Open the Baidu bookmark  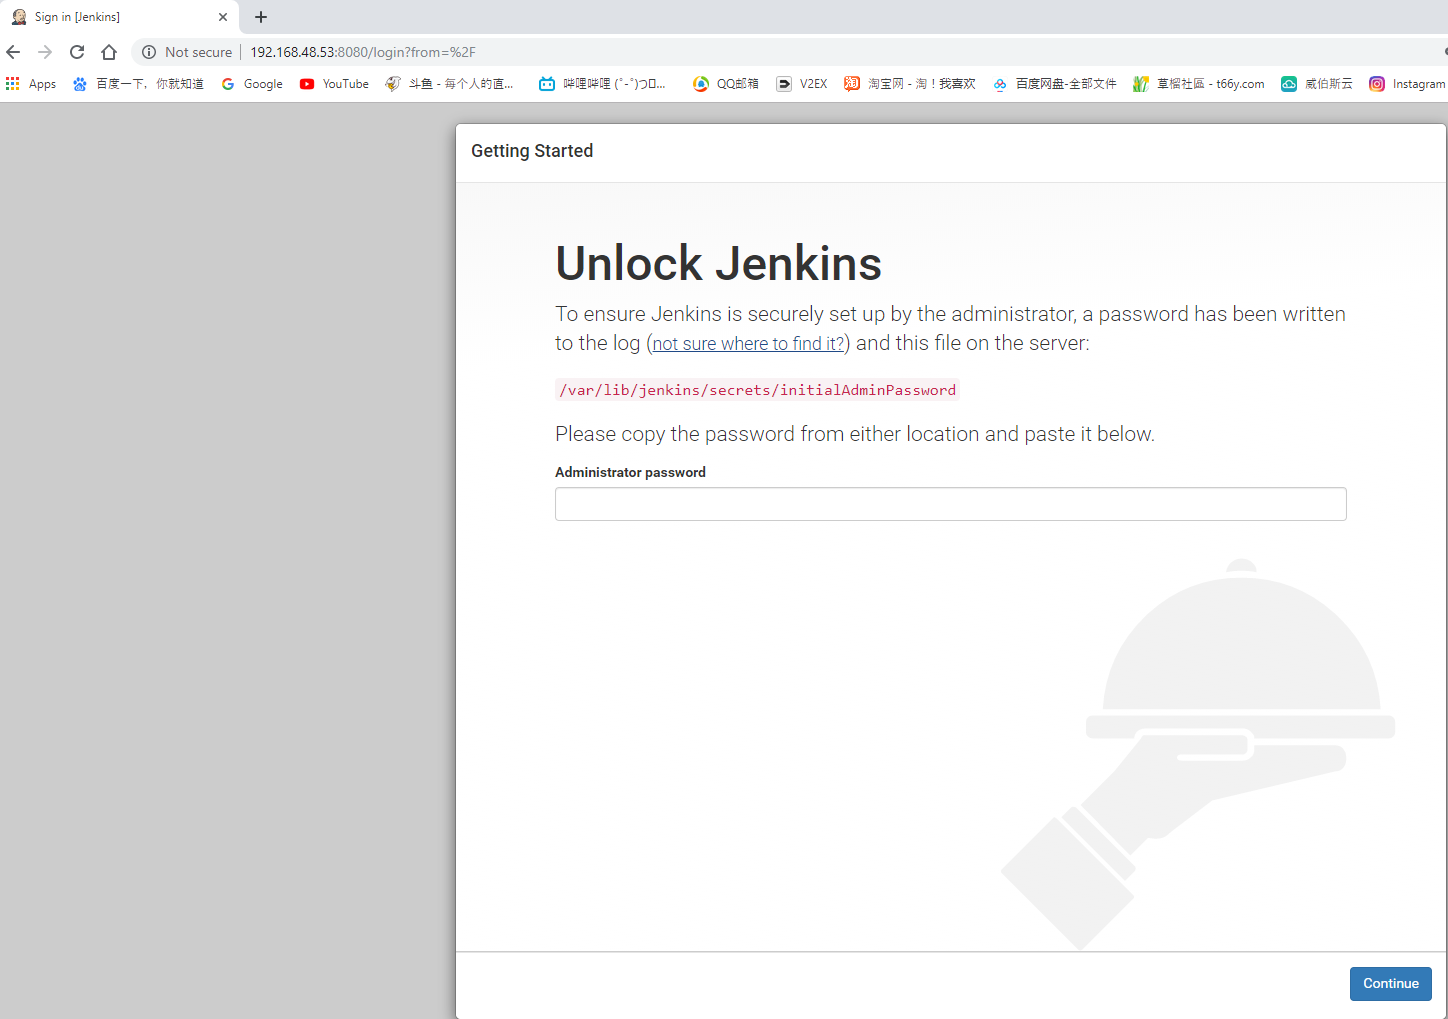tap(138, 84)
